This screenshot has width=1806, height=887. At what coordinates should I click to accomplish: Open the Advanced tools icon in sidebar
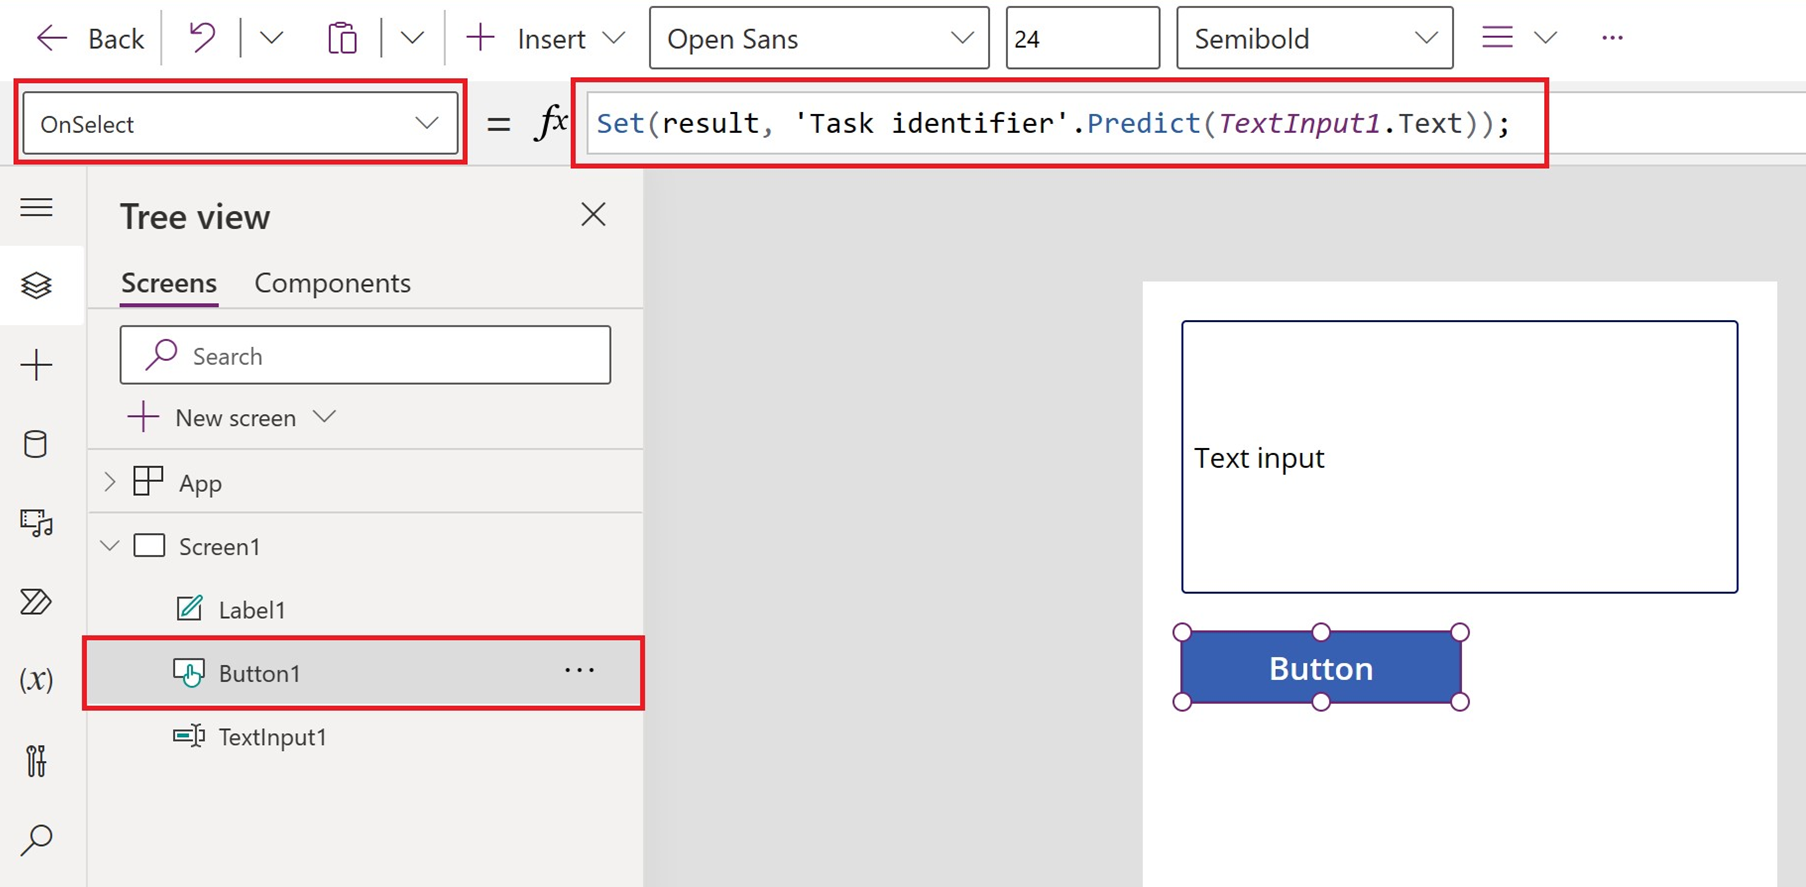pos(37,760)
